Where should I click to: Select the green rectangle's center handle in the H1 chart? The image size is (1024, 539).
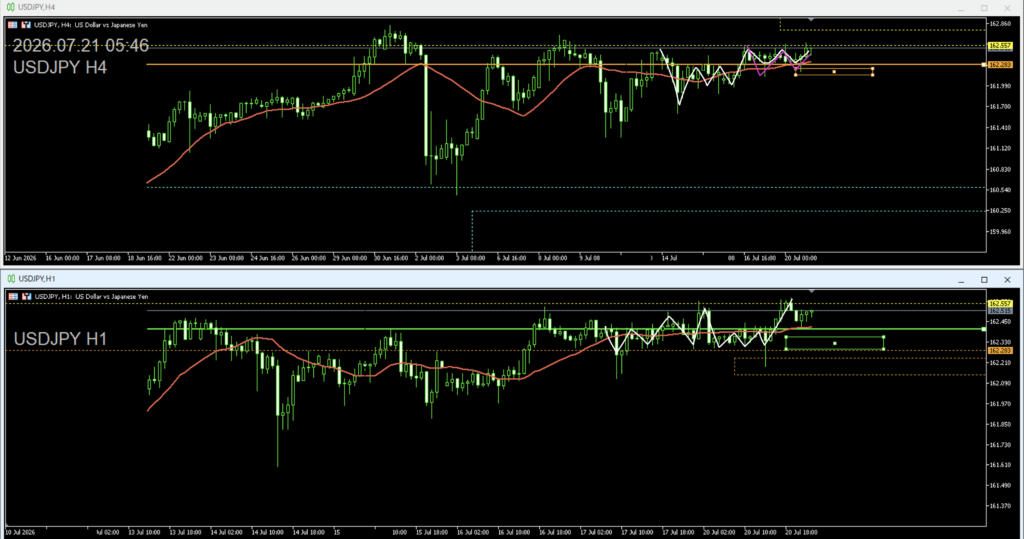(x=835, y=343)
